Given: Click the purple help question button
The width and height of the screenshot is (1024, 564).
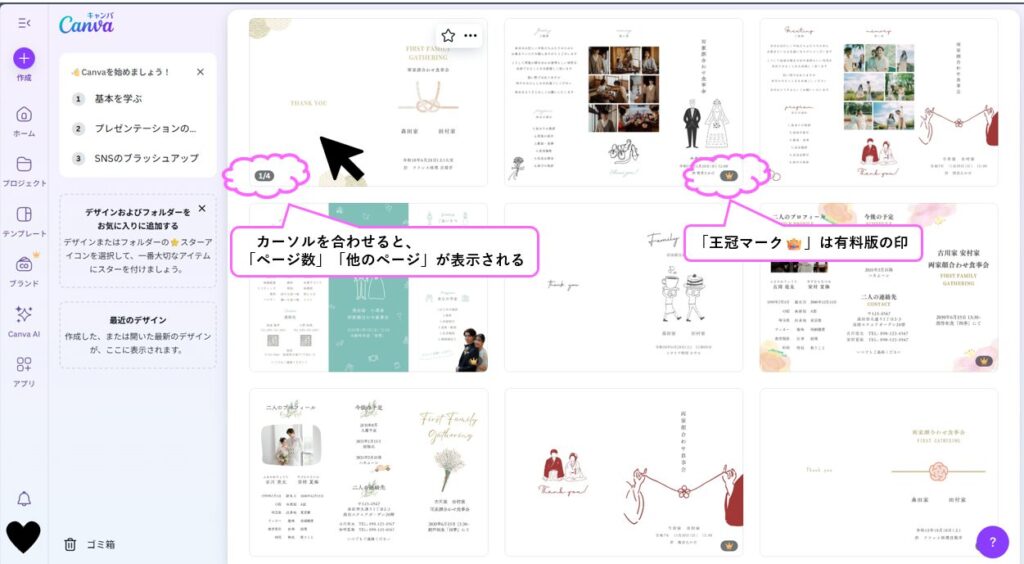Looking at the screenshot, I should click(x=991, y=541).
